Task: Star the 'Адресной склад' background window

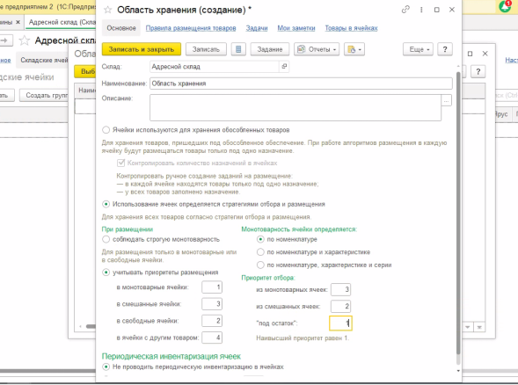Action: point(24,41)
